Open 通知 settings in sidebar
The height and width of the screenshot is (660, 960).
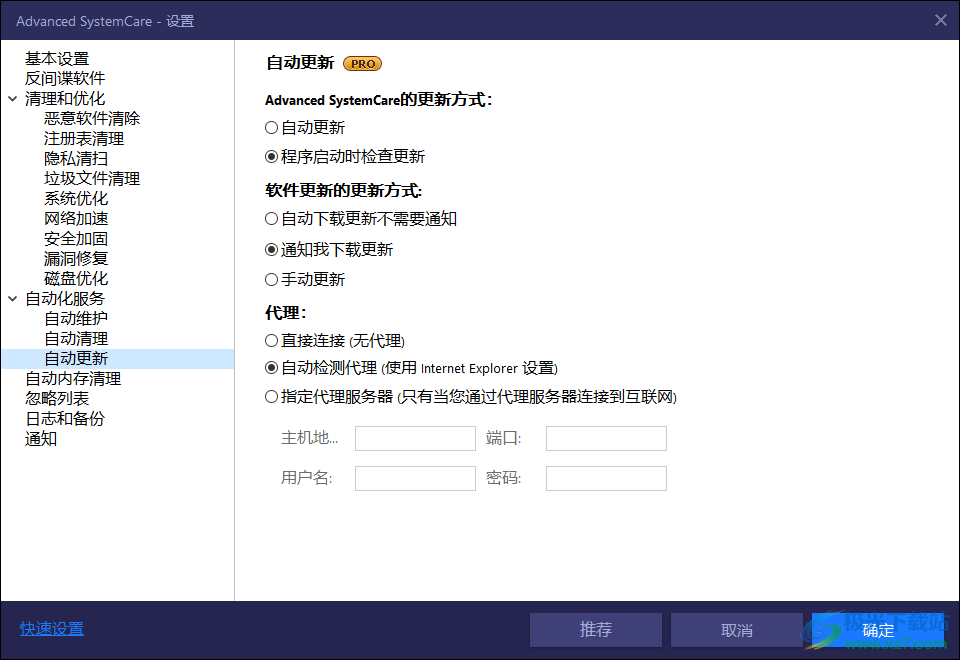(41, 439)
